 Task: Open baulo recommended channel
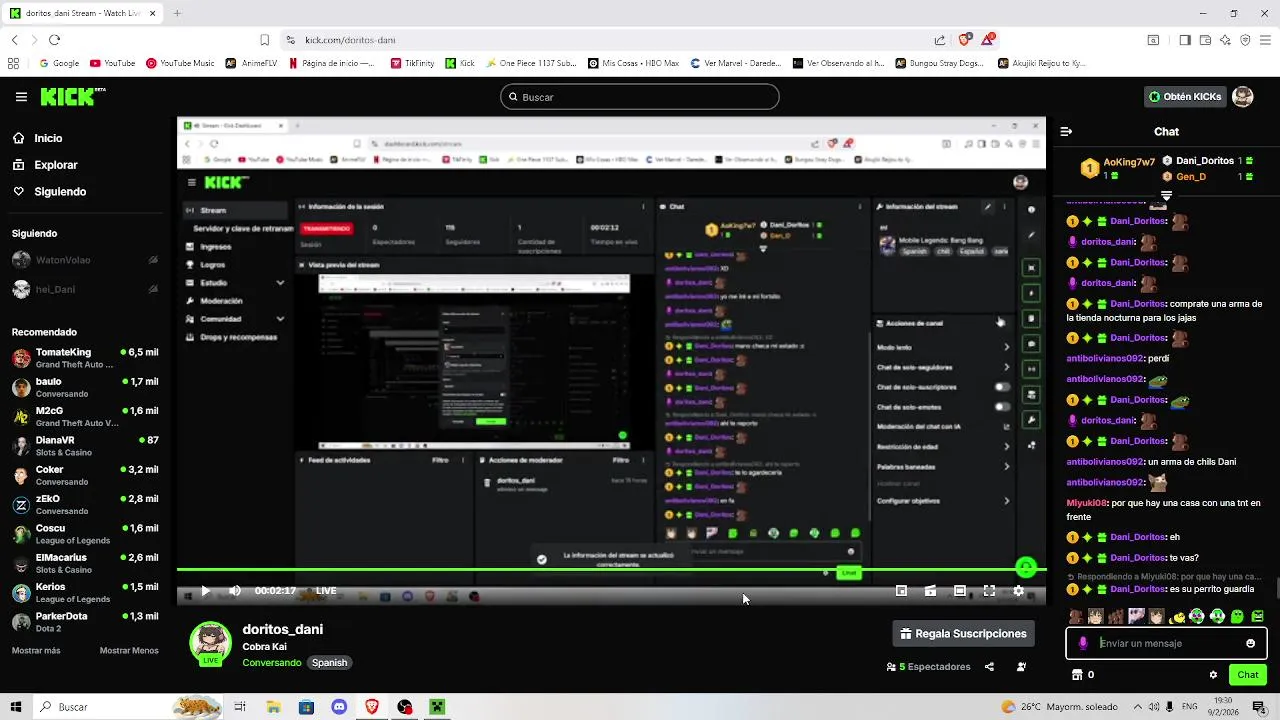(85, 387)
